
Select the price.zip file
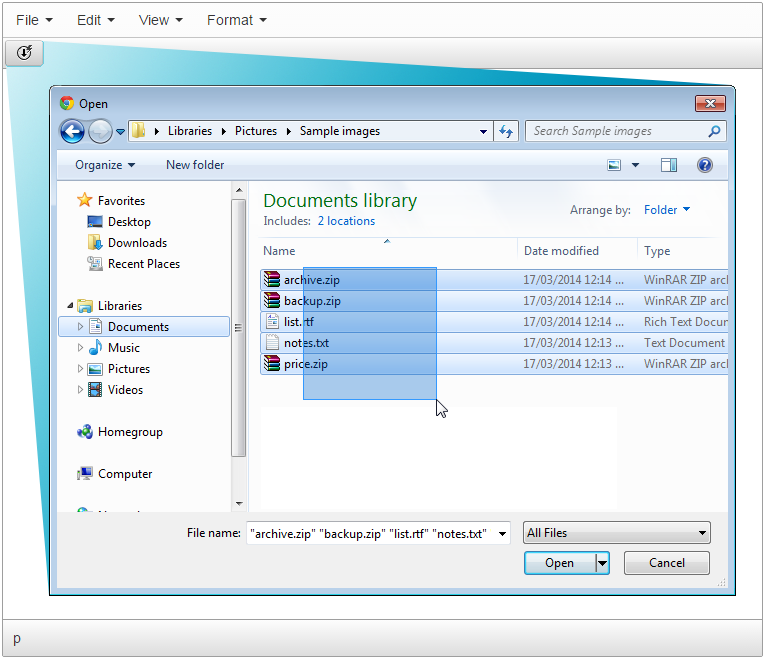(x=305, y=364)
